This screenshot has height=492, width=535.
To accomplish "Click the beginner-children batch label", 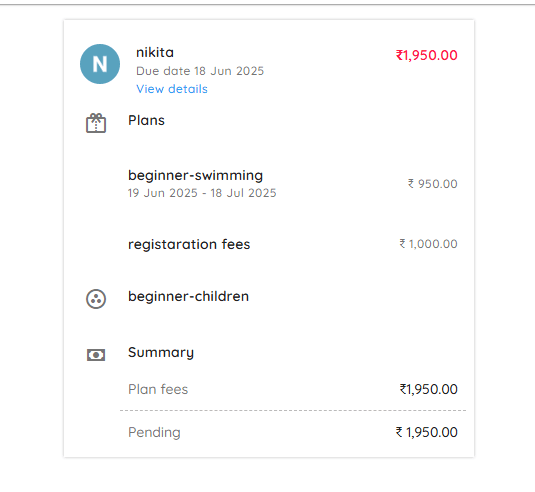I will pyautogui.click(x=188, y=296).
